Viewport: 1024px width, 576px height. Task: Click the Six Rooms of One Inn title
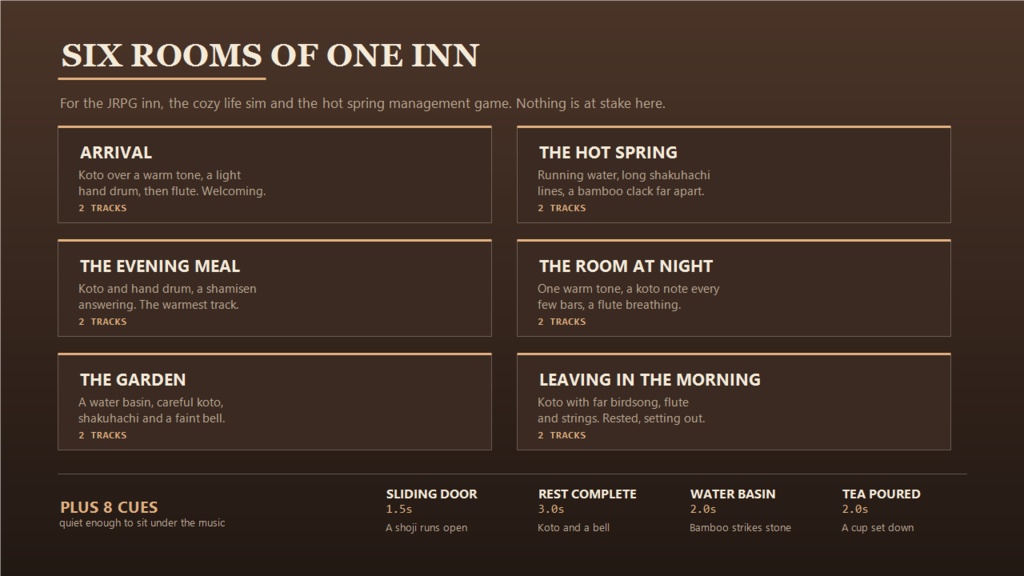coord(270,56)
